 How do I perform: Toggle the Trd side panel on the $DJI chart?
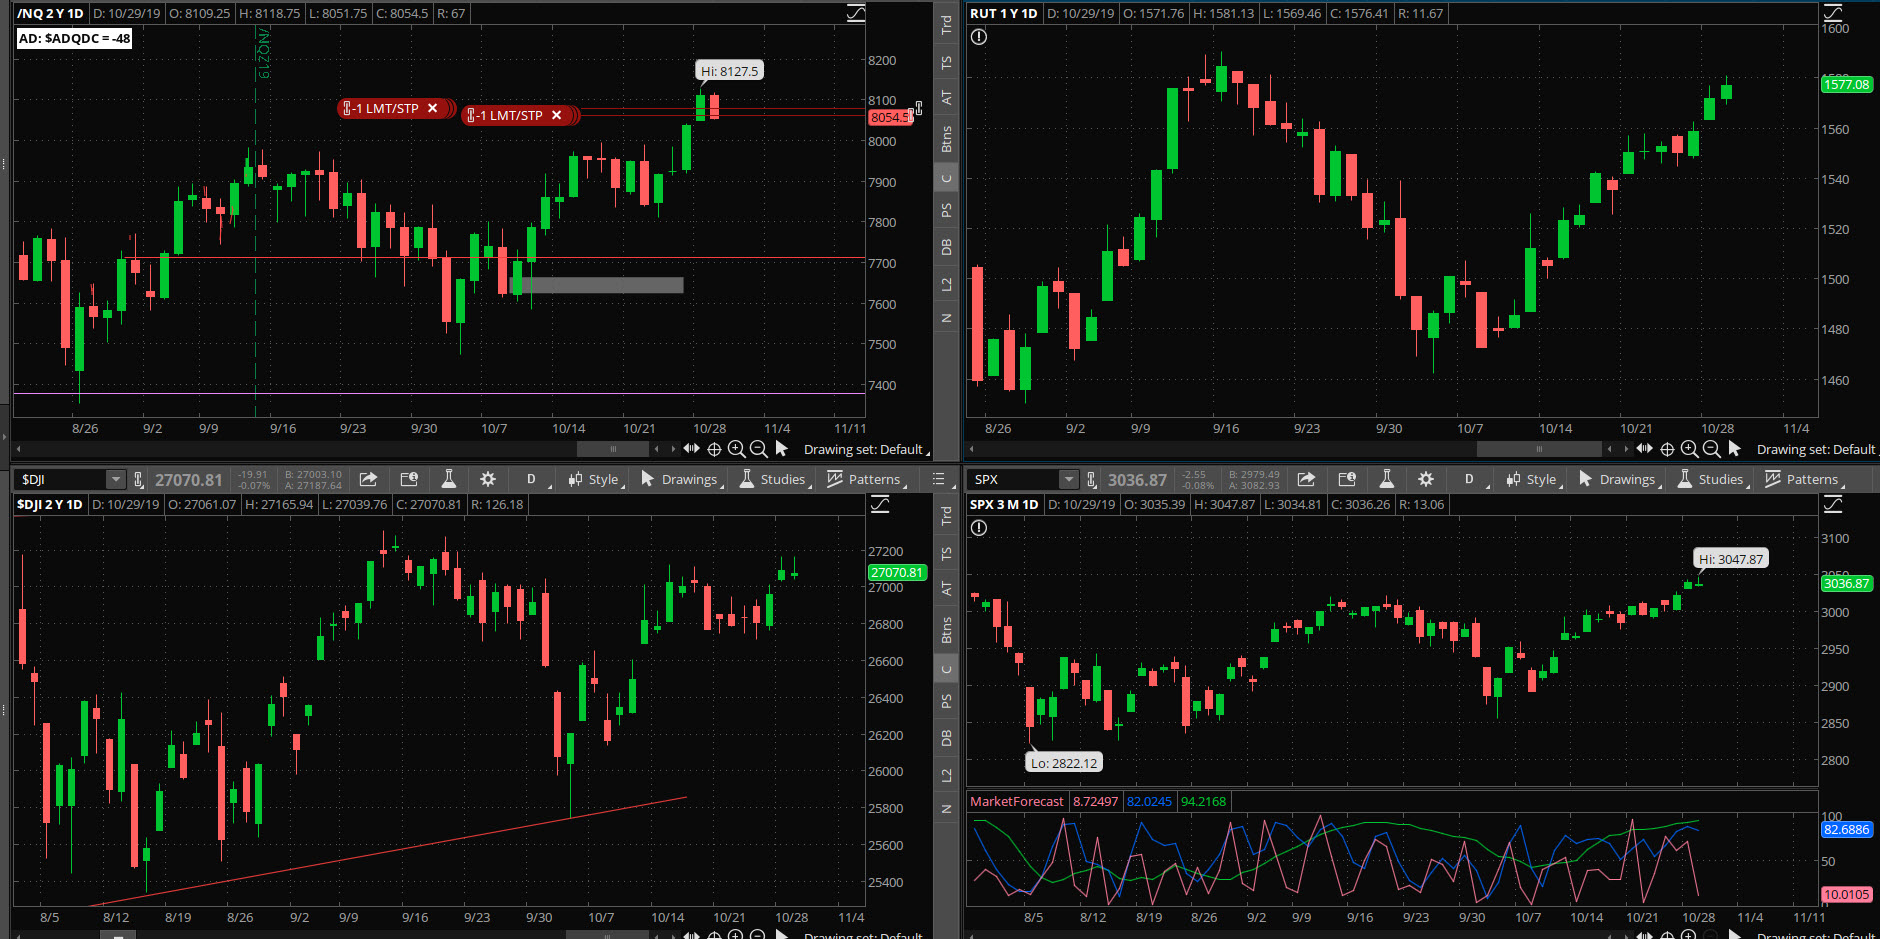click(946, 515)
